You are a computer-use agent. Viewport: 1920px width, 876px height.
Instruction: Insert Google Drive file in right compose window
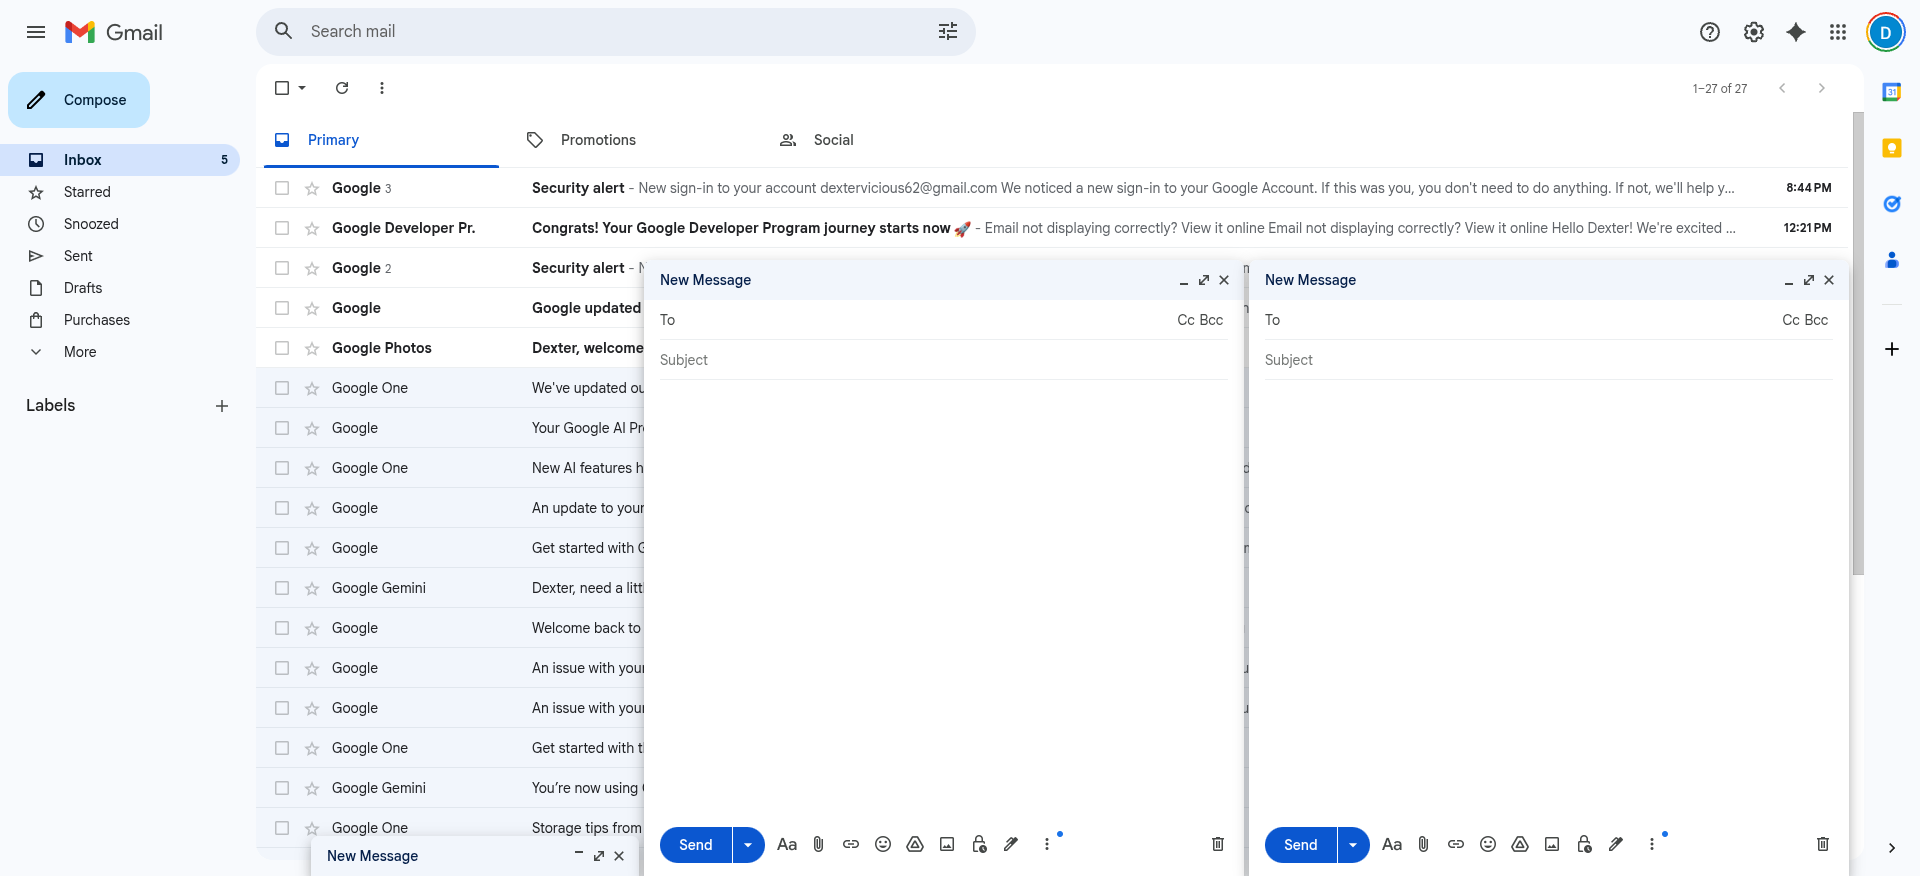pyautogui.click(x=1520, y=844)
